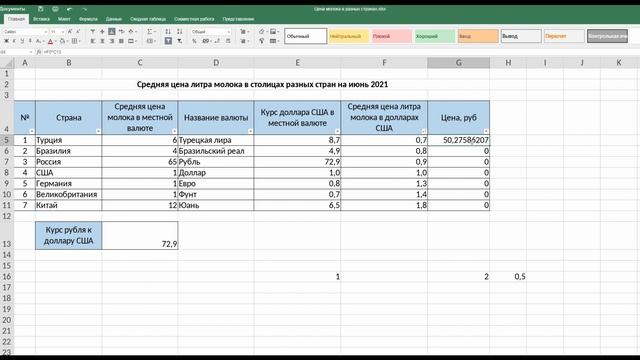This screenshot has height=360, width=640.
Task: Open the Сводная таблица tab
Action: coord(148,19)
